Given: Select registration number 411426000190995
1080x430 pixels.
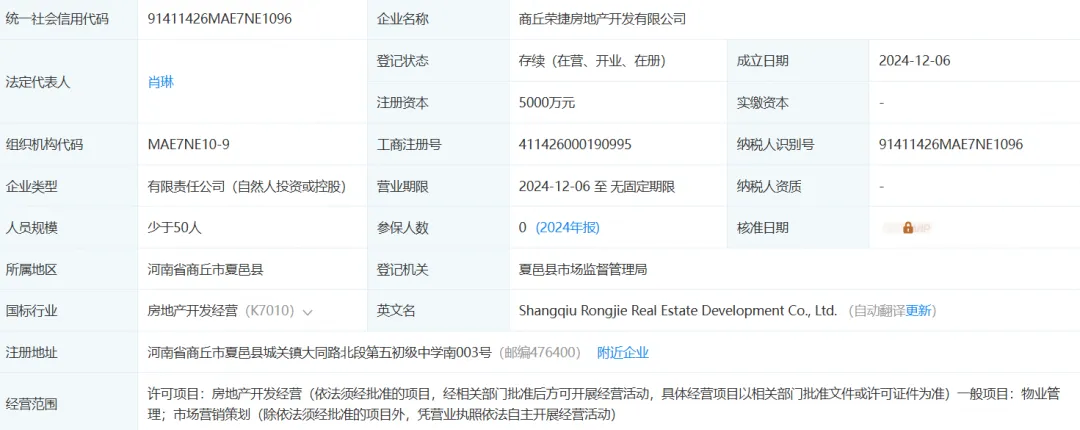Looking at the screenshot, I should coord(575,144).
